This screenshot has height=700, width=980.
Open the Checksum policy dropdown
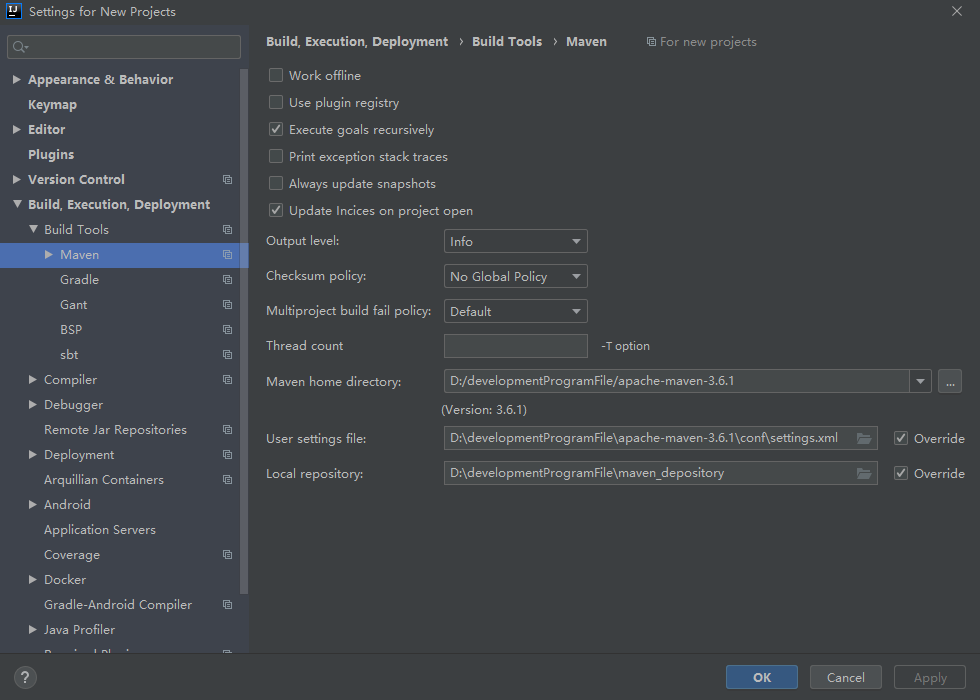(x=516, y=276)
